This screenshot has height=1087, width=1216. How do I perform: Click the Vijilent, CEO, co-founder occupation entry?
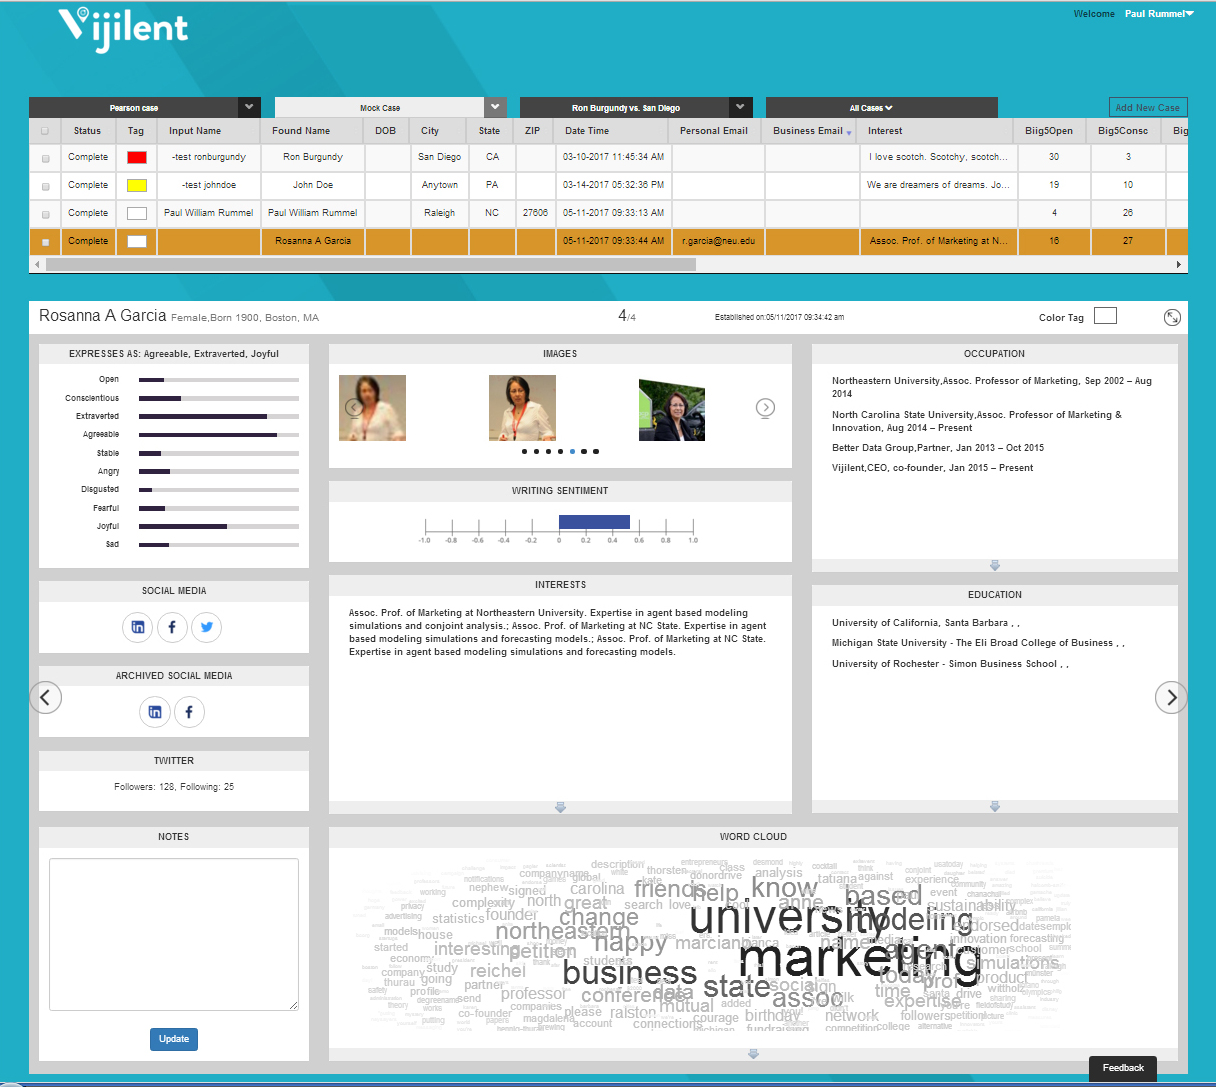tap(932, 468)
